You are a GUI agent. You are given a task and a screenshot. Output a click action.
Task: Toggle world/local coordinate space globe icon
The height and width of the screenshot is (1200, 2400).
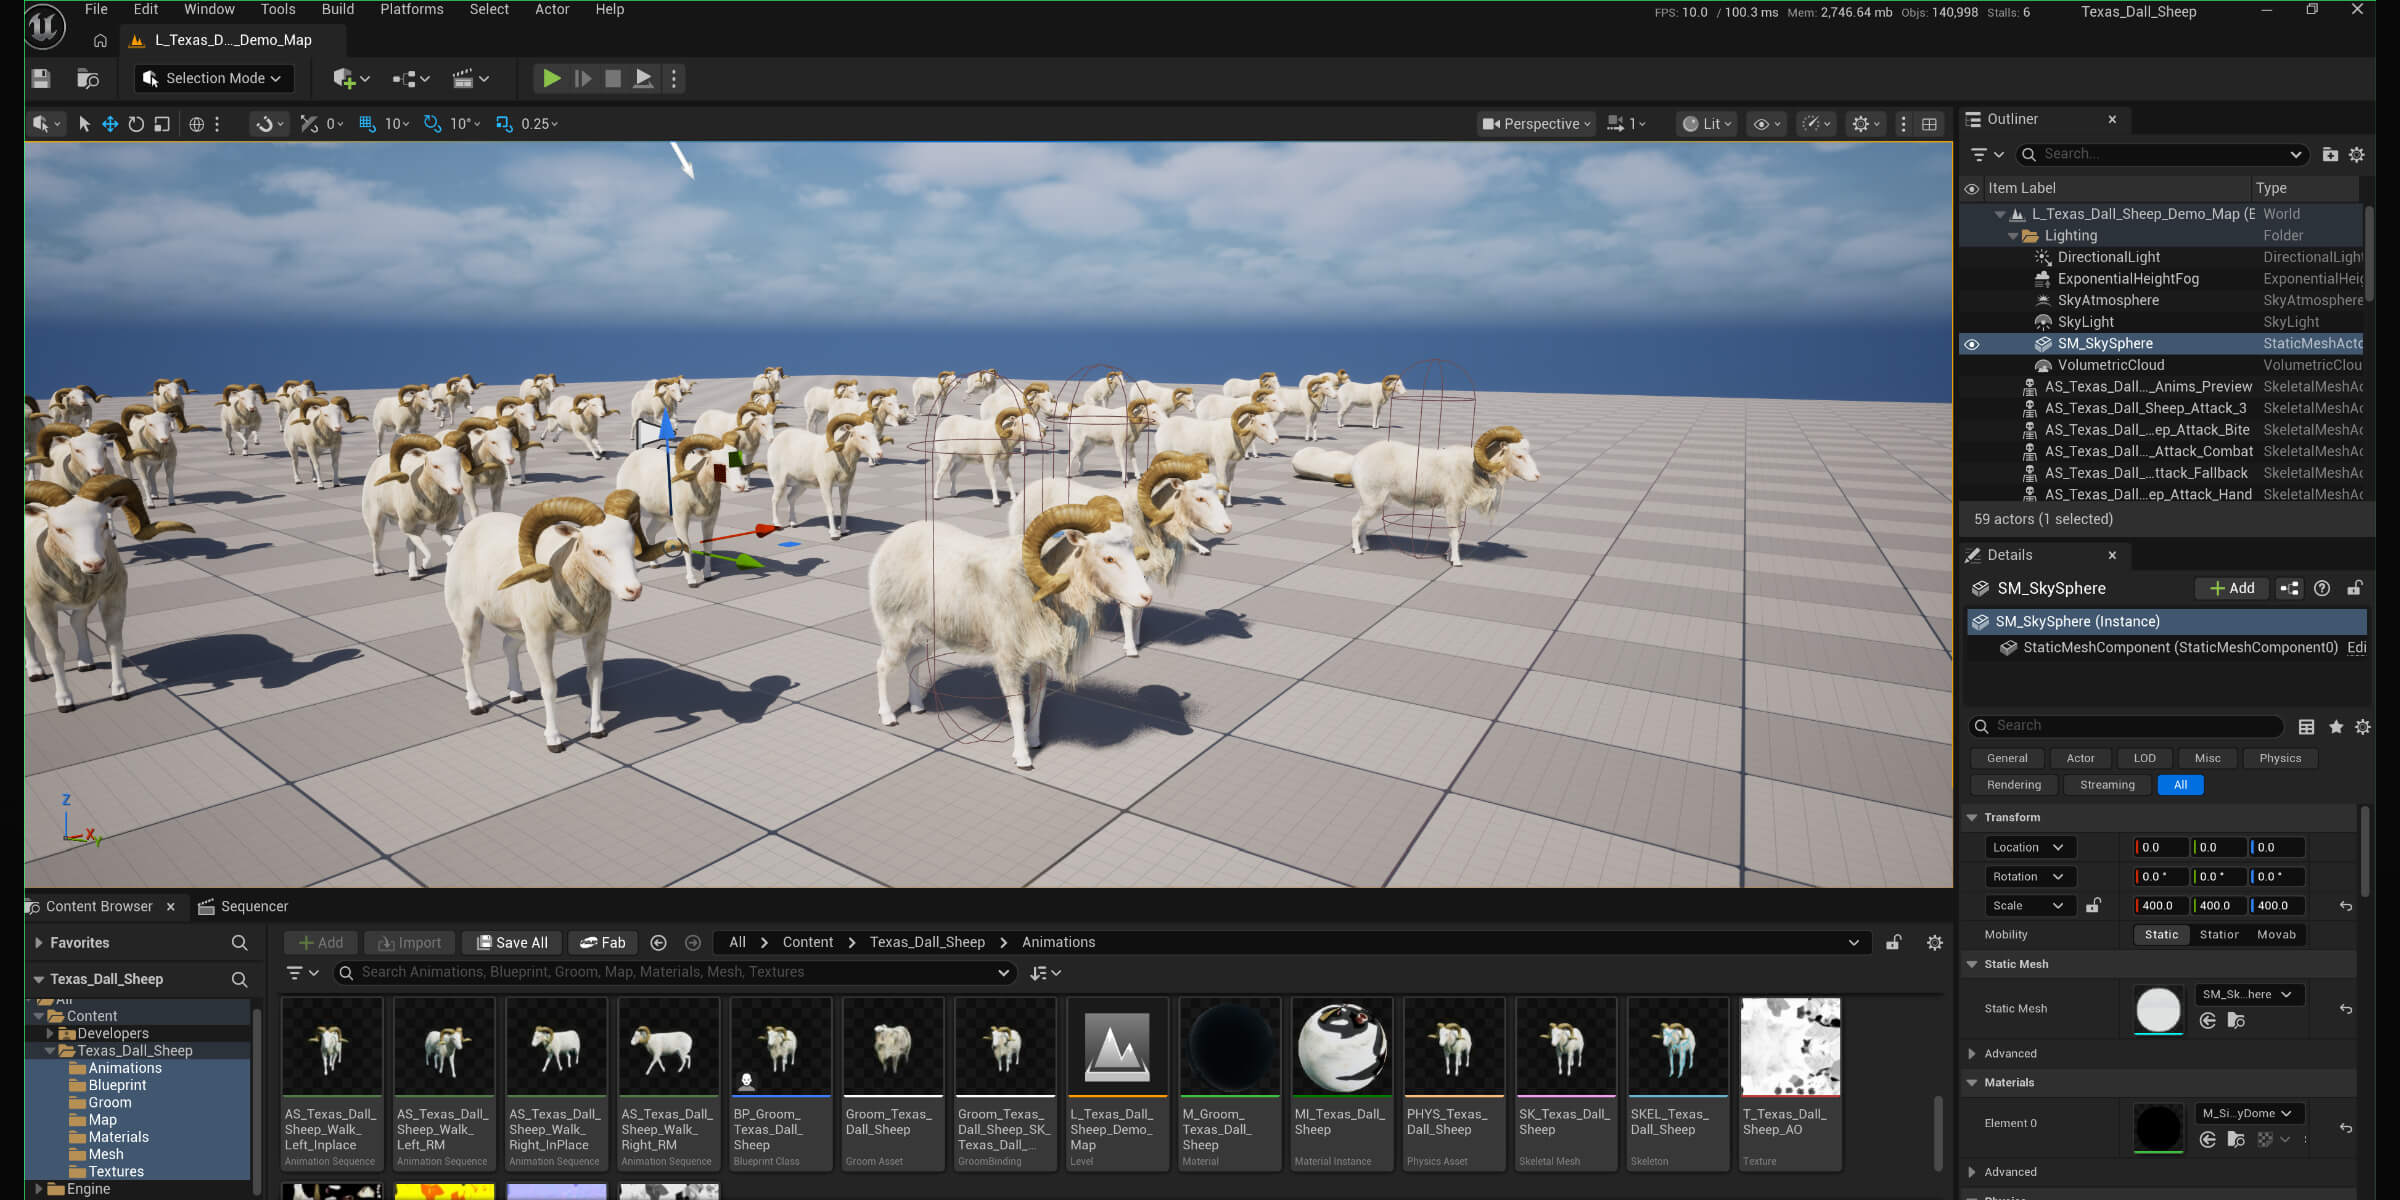[x=197, y=124]
